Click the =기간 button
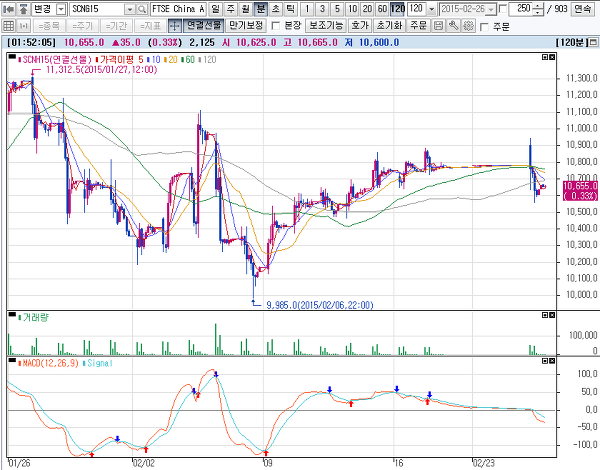The image size is (600, 470). (x=116, y=26)
